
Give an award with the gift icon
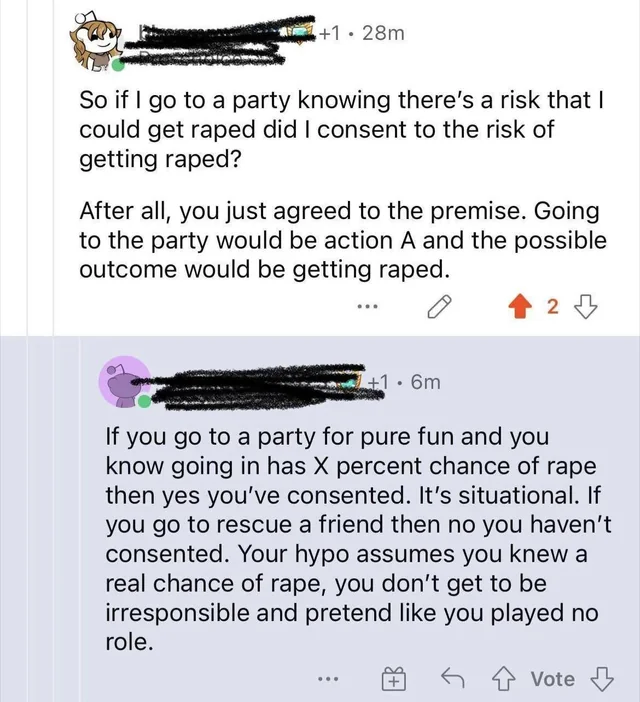click(394, 679)
